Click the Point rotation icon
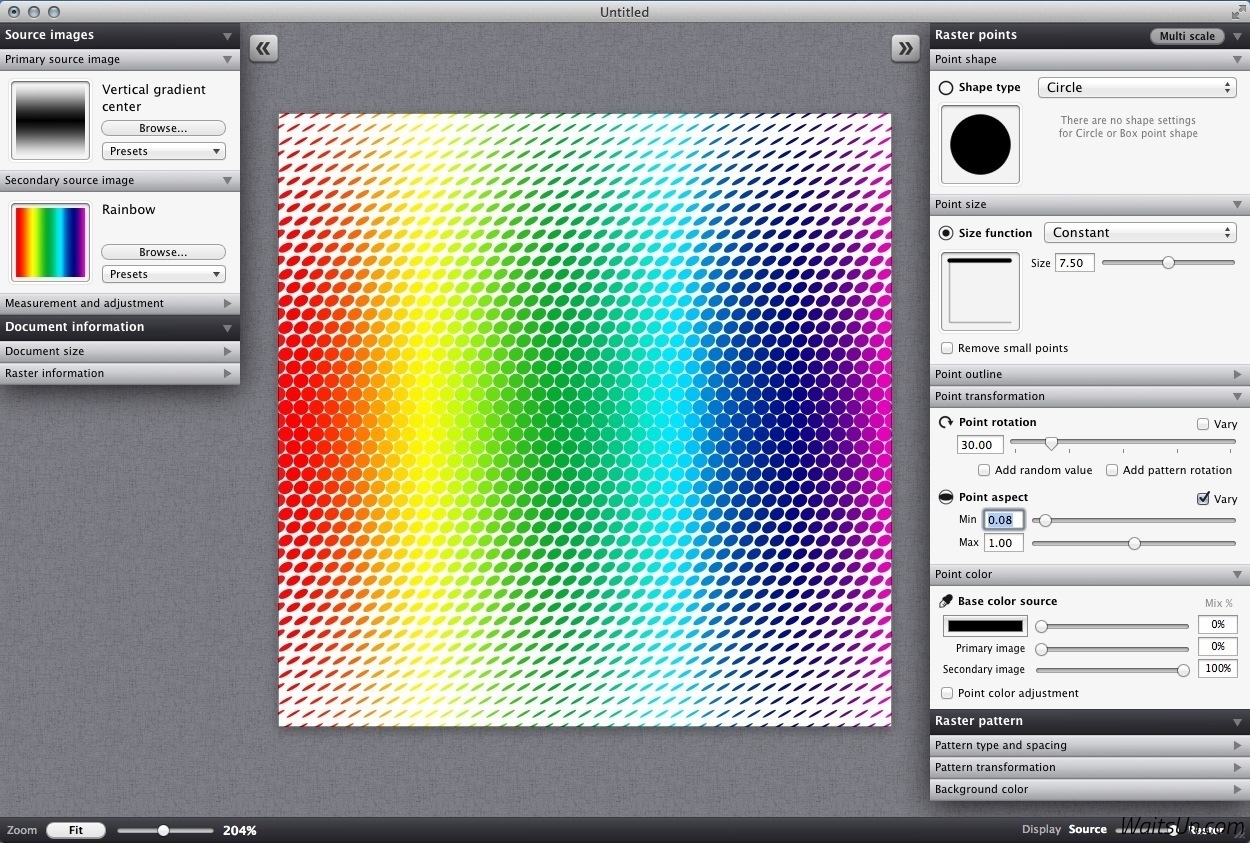 click(946, 422)
